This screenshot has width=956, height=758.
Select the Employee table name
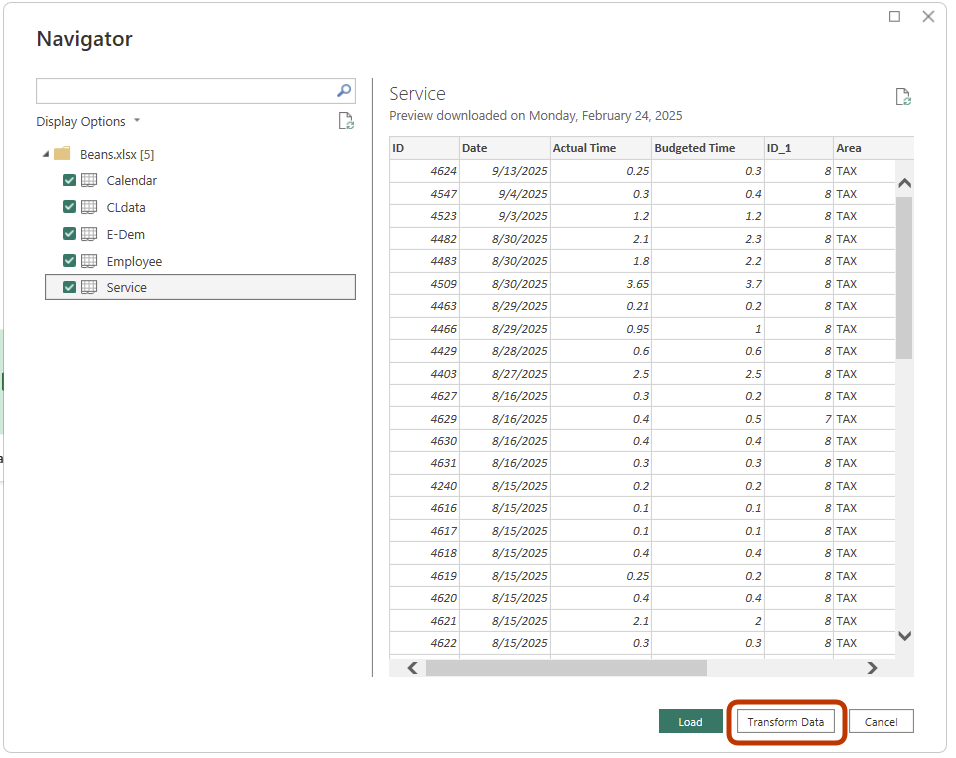coord(134,261)
